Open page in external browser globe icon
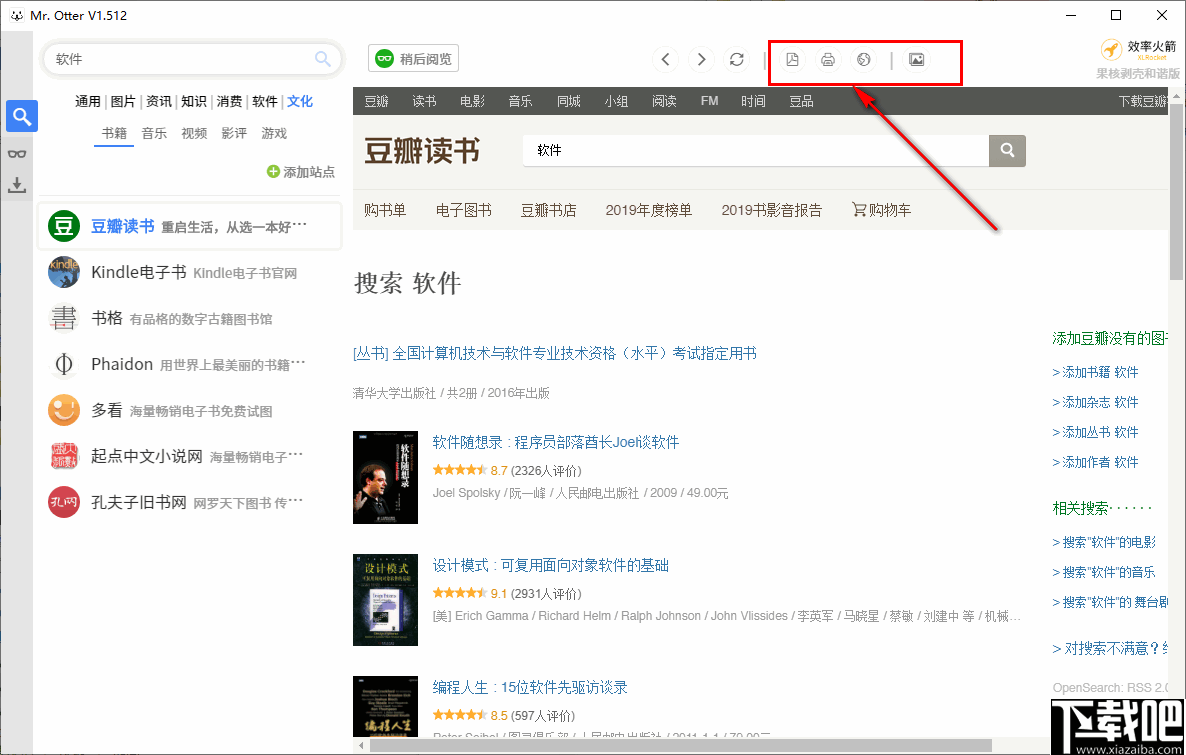The image size is (1186, 755). (863, 59)
